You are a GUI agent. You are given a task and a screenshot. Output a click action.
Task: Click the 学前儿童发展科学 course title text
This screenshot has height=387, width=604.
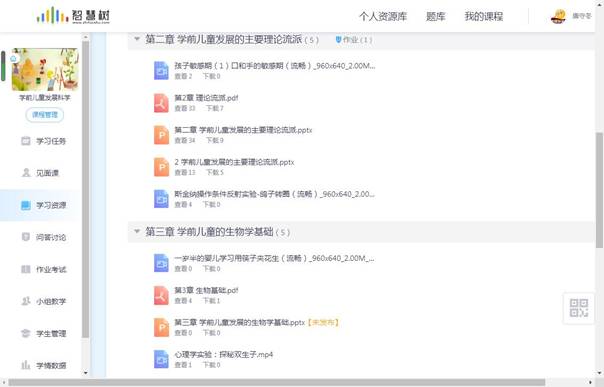(45, 98)
